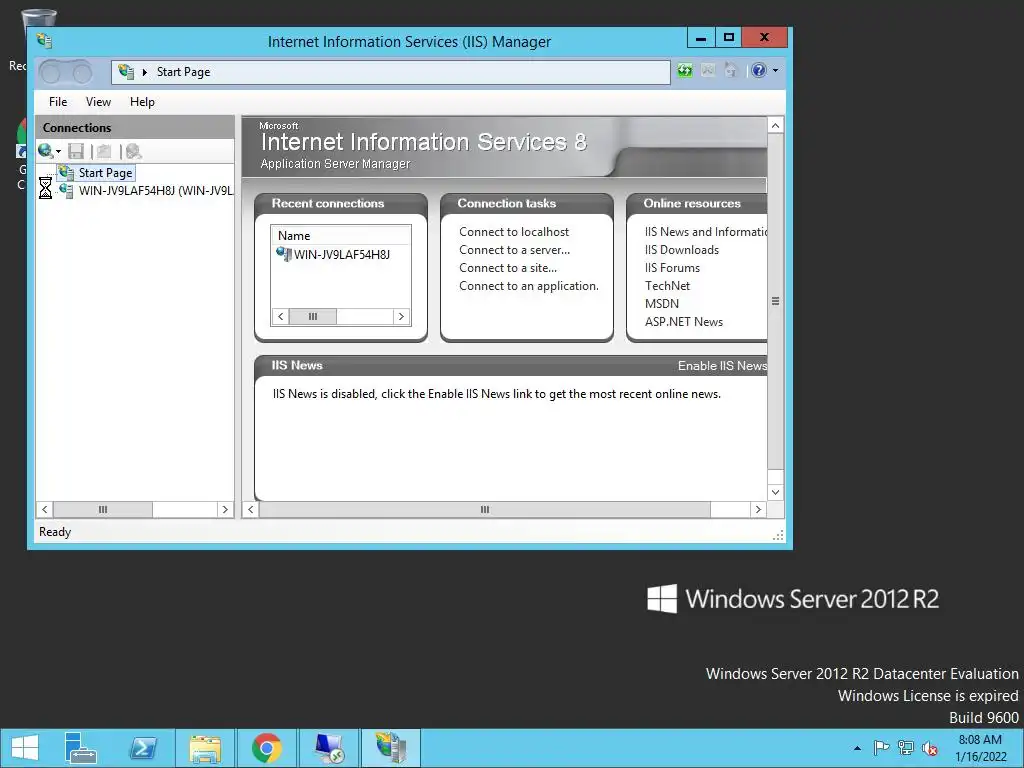Image resolution: width=1024 pixels, height=768 pixels.
Task: Open the MSDN link
Action: (x=662, y=304)
